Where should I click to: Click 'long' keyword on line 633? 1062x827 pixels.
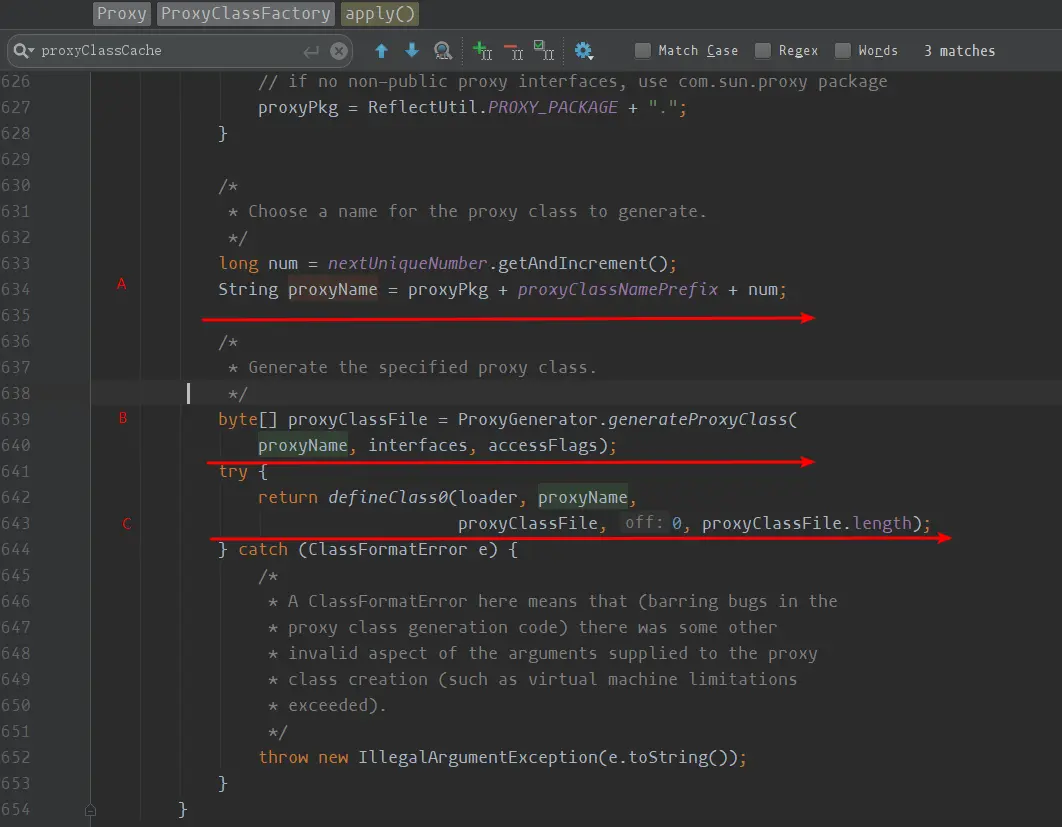tap(238, 264)
